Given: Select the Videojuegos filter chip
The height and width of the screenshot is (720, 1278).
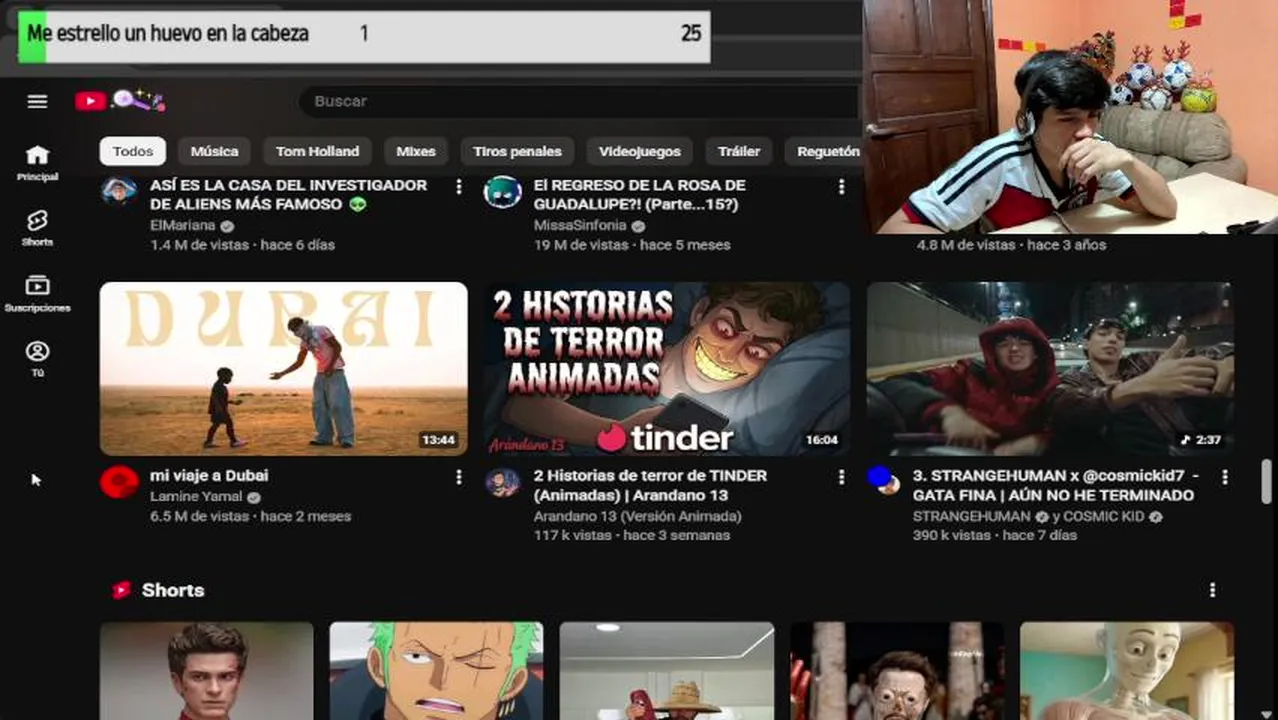Looking at the screenshot, I should 640,151.
